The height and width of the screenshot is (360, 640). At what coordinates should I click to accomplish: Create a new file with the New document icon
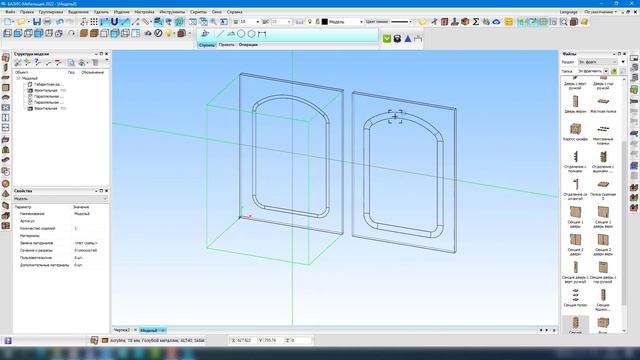7,22
